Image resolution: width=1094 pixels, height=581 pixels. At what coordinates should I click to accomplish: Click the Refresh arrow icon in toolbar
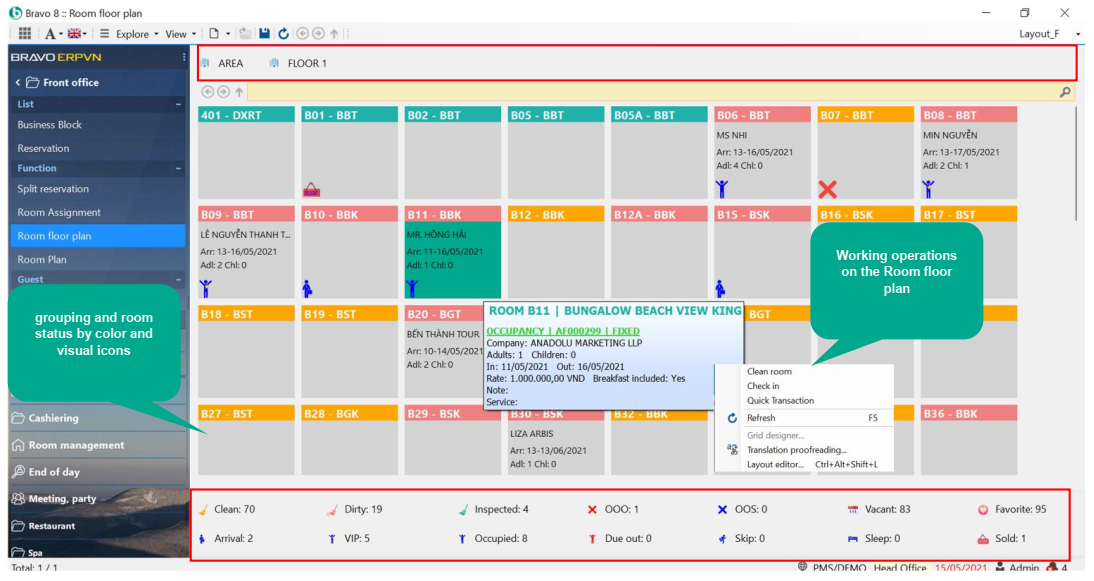284,33
